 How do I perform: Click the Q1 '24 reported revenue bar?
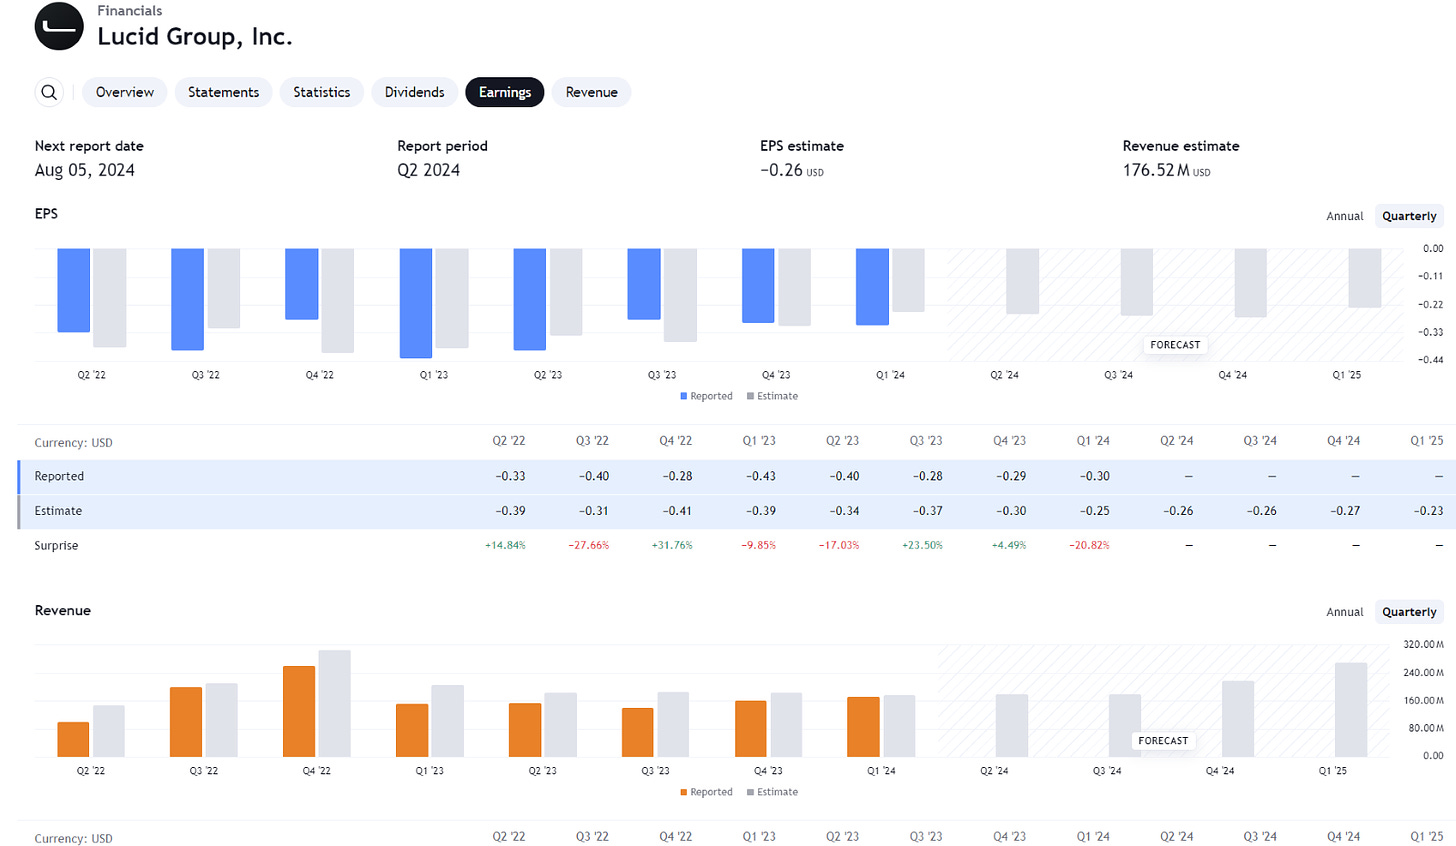tap(863, 727)
